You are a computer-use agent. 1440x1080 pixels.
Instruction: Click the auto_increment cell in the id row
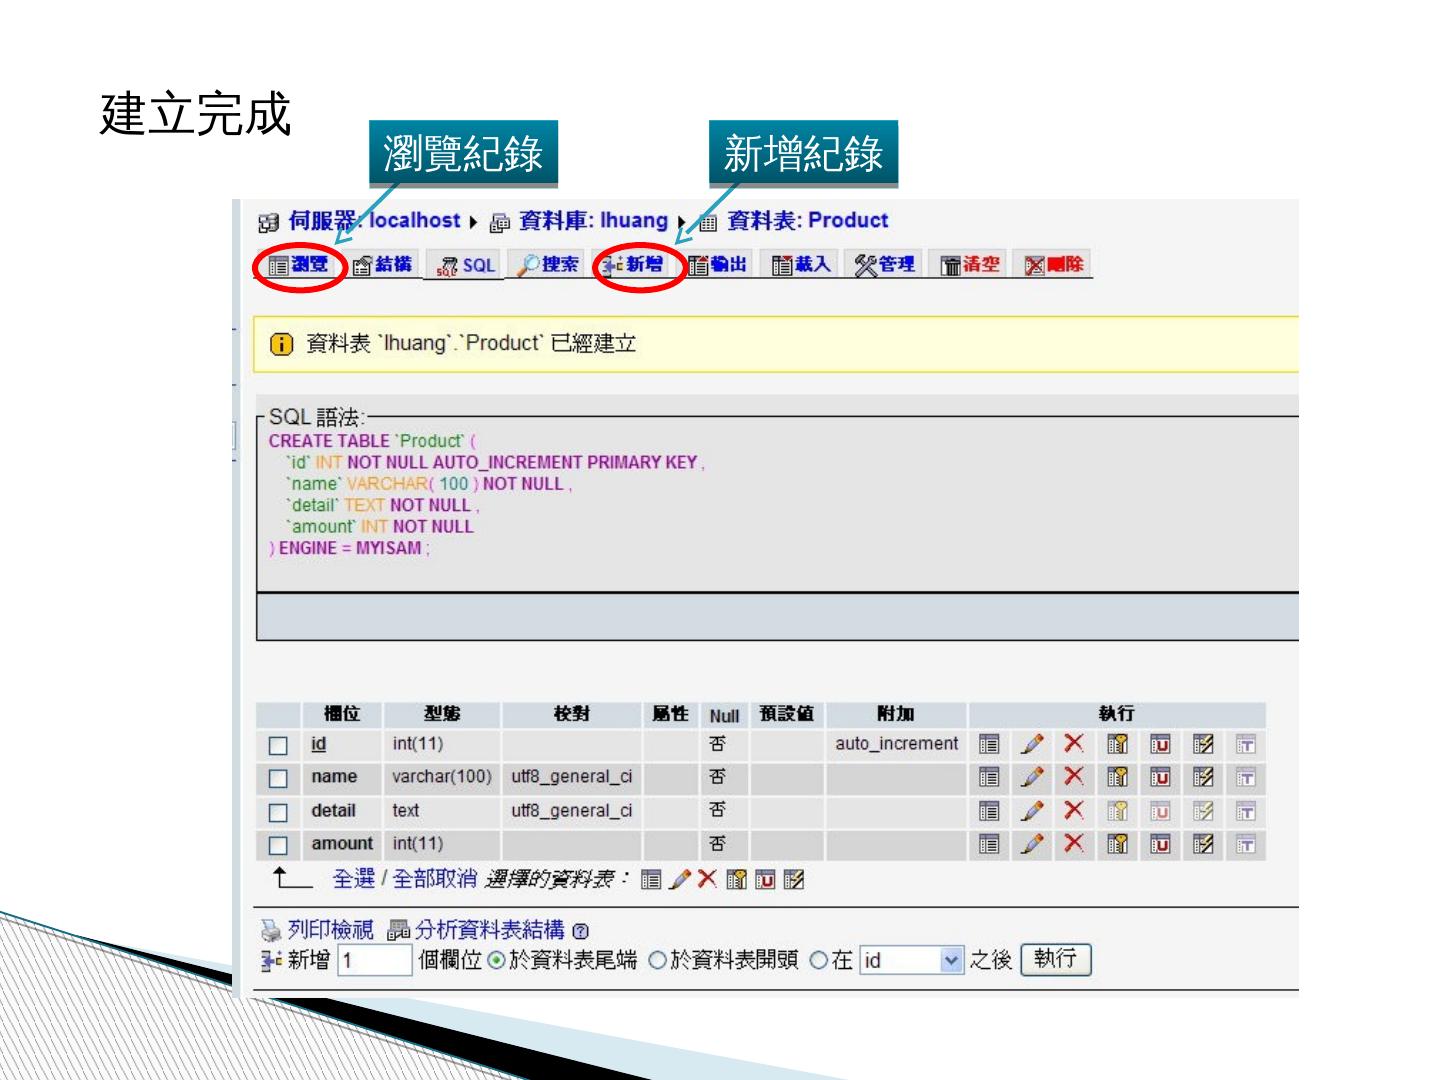click(896, 744)
